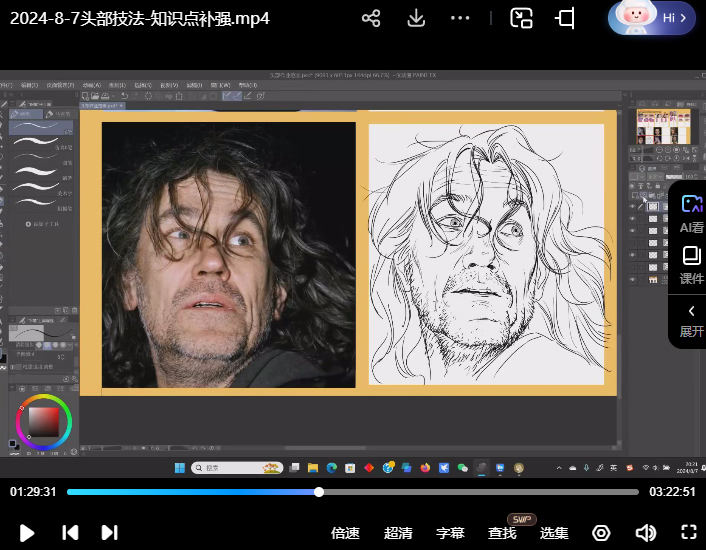This screenshot has width=706, height=550.
Task: Open the AI看 side panel
Action: (x=691, y=213)
